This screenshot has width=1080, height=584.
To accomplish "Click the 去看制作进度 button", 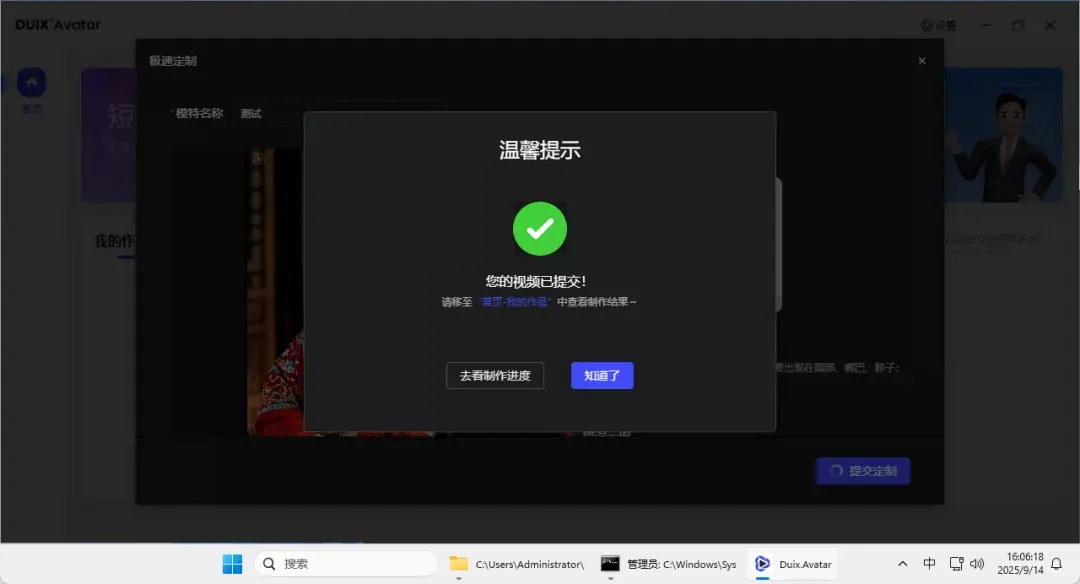I will (495, 375).
